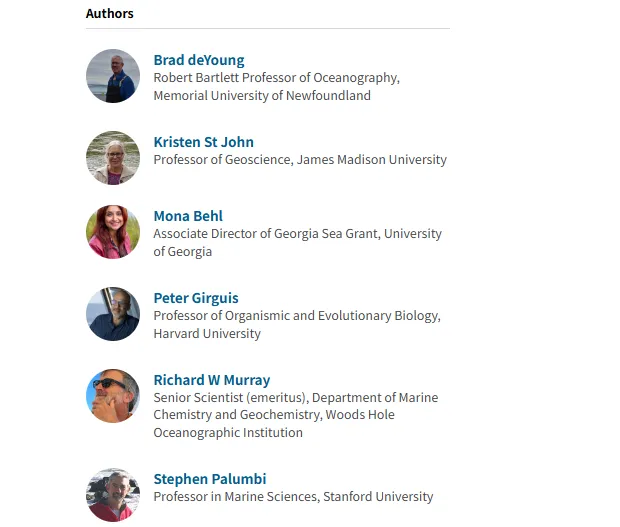Click the Woods Hole Oceanographic Institution text
Screen dimensions: 620x527
tap(274, 423)
